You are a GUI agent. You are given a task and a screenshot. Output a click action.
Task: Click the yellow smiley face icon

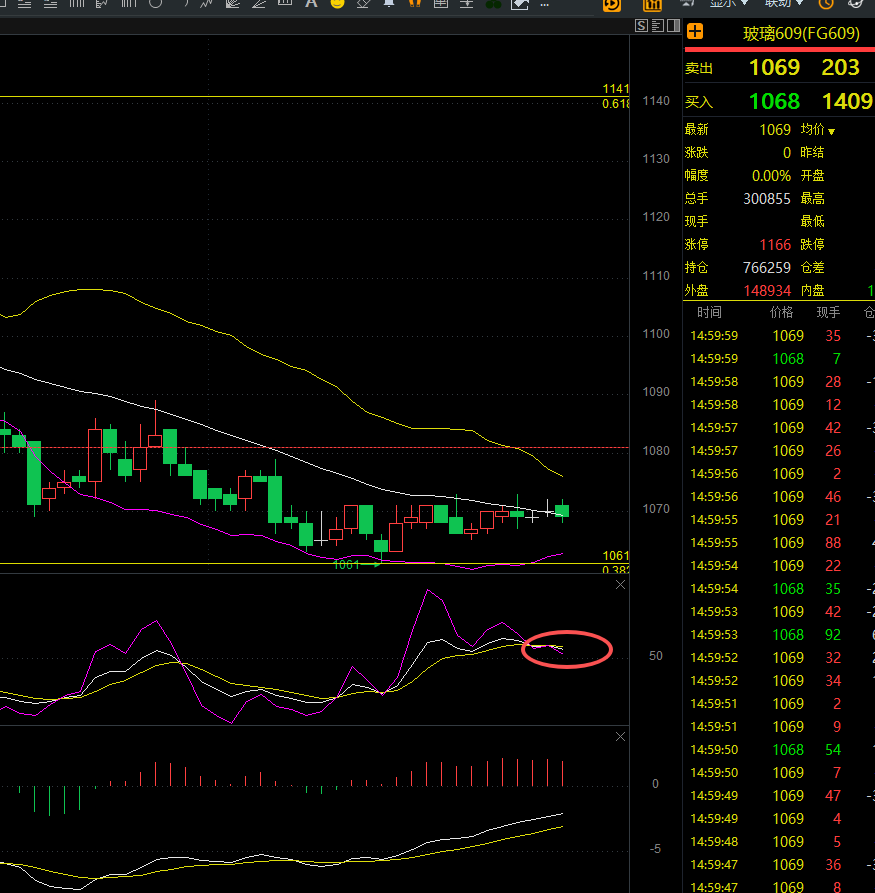pyautogui.click(x=337, y=4)
